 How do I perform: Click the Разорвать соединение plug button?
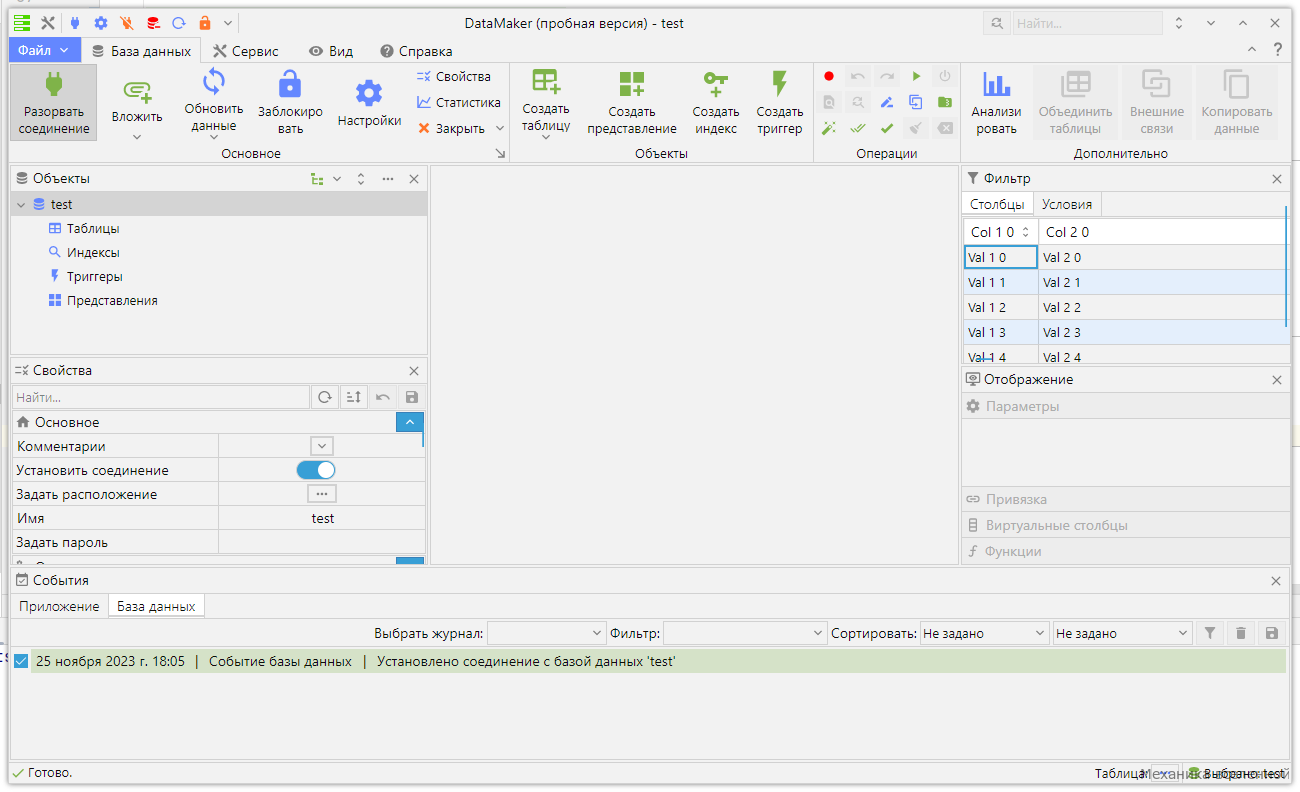[x=54, y=103]
